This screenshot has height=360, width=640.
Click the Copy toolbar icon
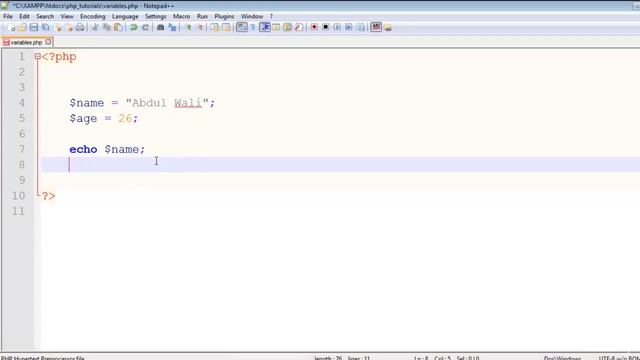(x=107, y=27)
